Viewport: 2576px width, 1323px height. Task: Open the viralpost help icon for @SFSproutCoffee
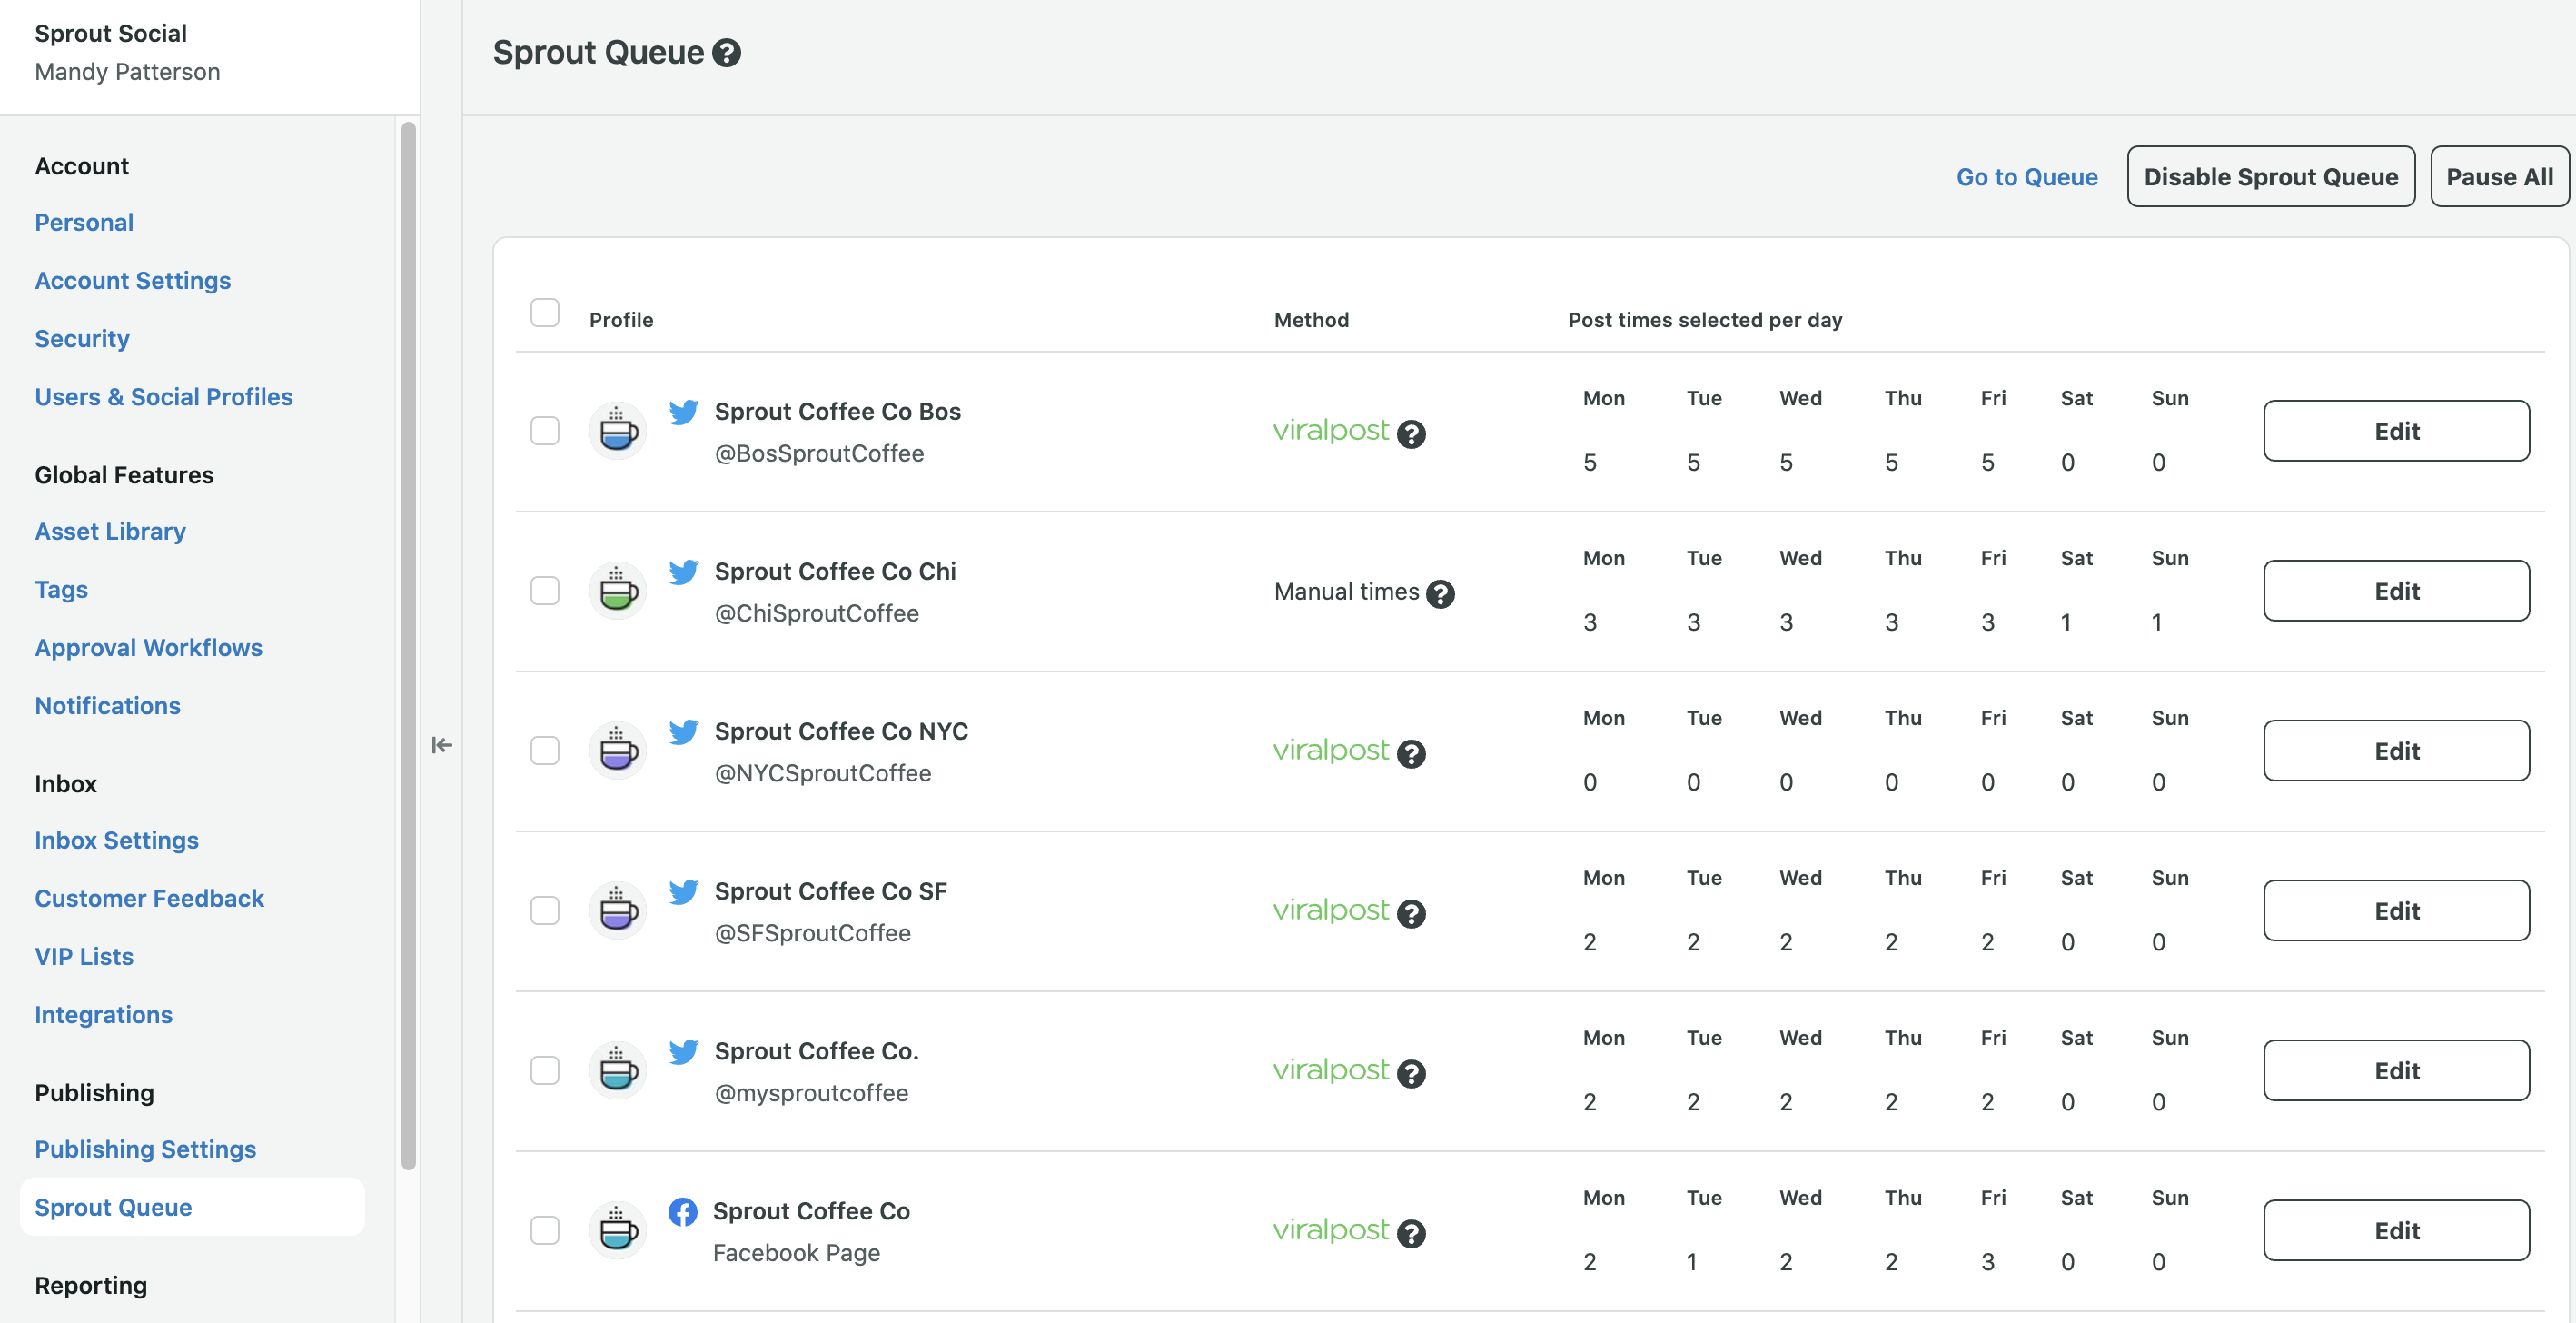tap(1411, 914)
